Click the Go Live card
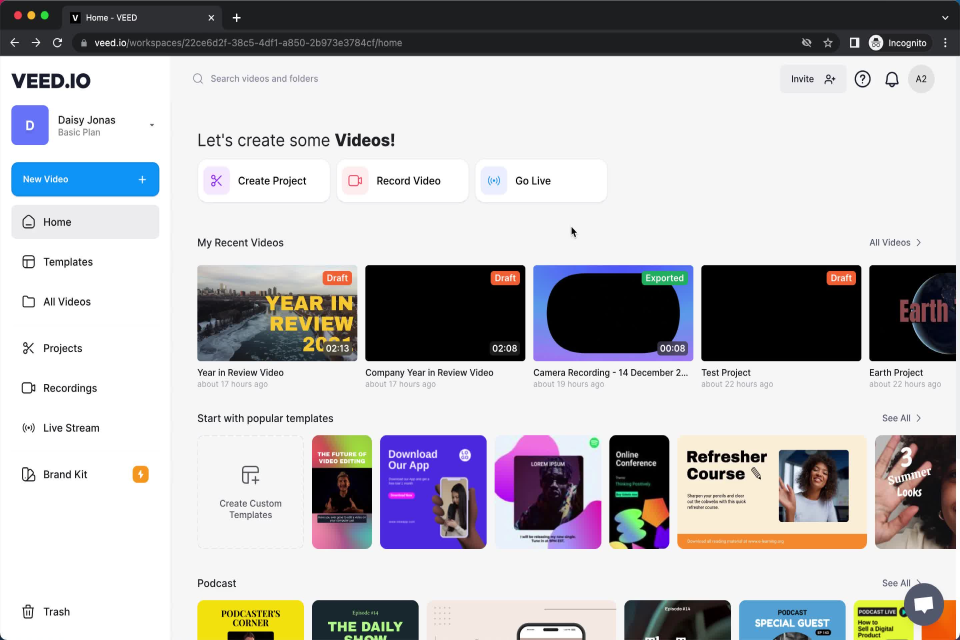Screen dimensions: 960x640 coord(541,181)
